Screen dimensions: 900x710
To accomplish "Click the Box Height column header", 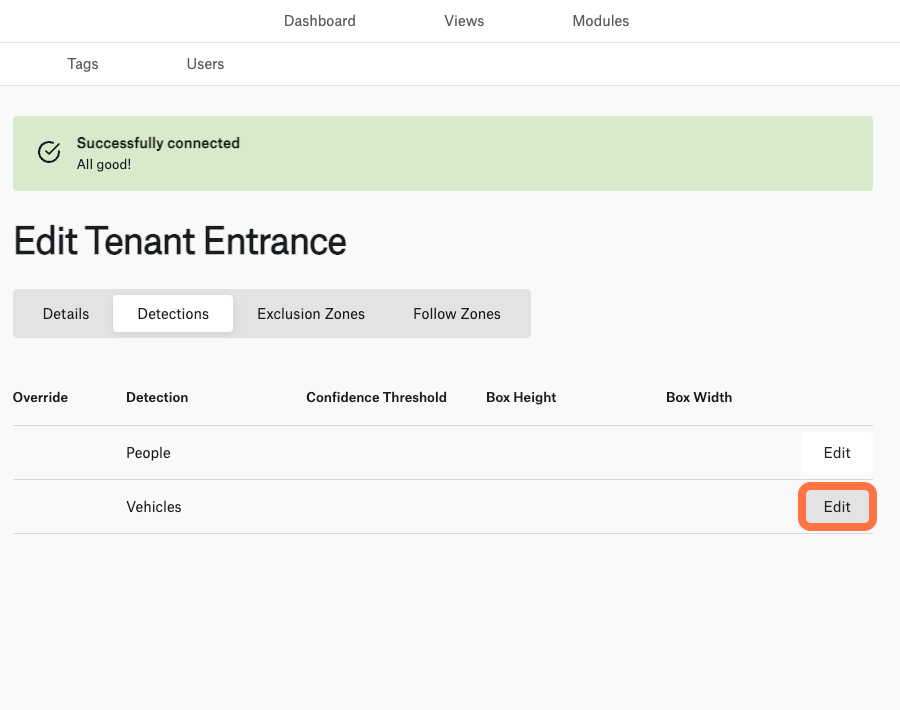I will pyautogui.click(x=521, y=397).
